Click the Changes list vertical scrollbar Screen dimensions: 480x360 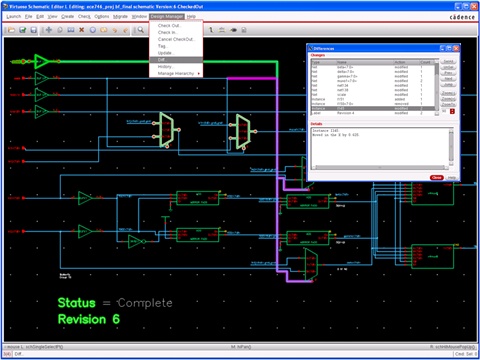pos(437,88)
